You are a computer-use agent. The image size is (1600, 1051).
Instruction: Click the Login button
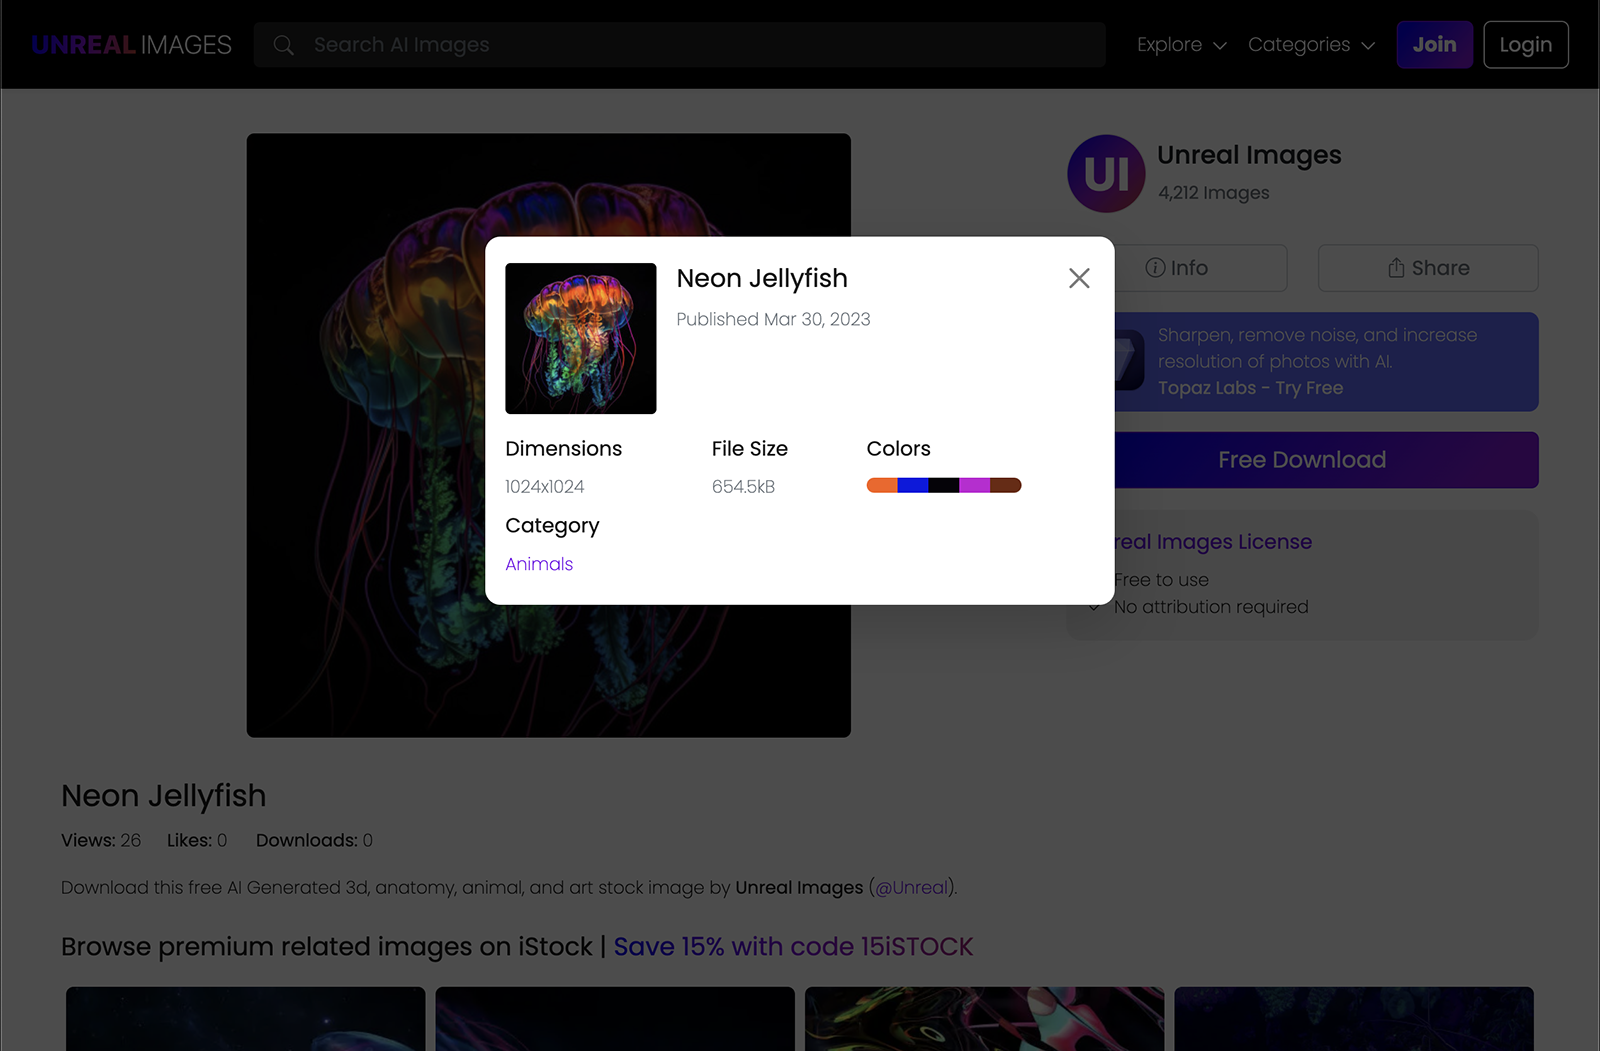click(1526, 45)
